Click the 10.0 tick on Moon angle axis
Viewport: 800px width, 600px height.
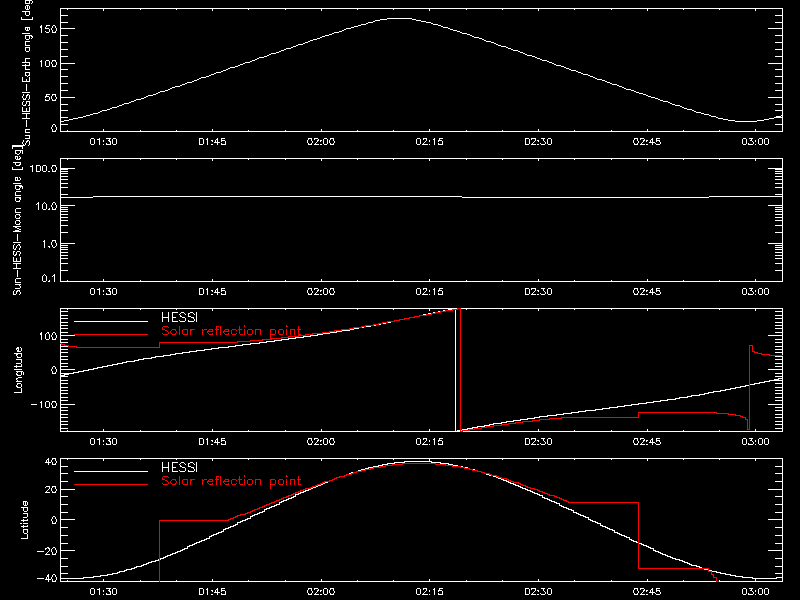[46, 207]
